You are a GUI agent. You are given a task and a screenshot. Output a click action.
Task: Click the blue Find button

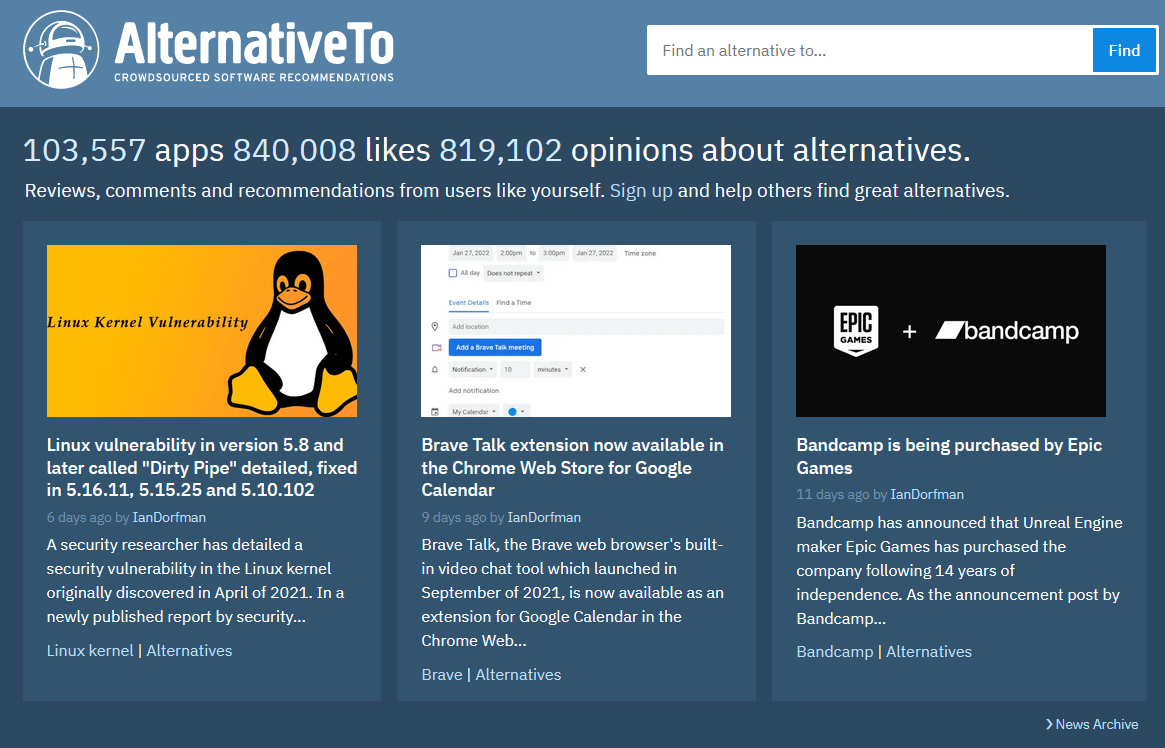1124,51
